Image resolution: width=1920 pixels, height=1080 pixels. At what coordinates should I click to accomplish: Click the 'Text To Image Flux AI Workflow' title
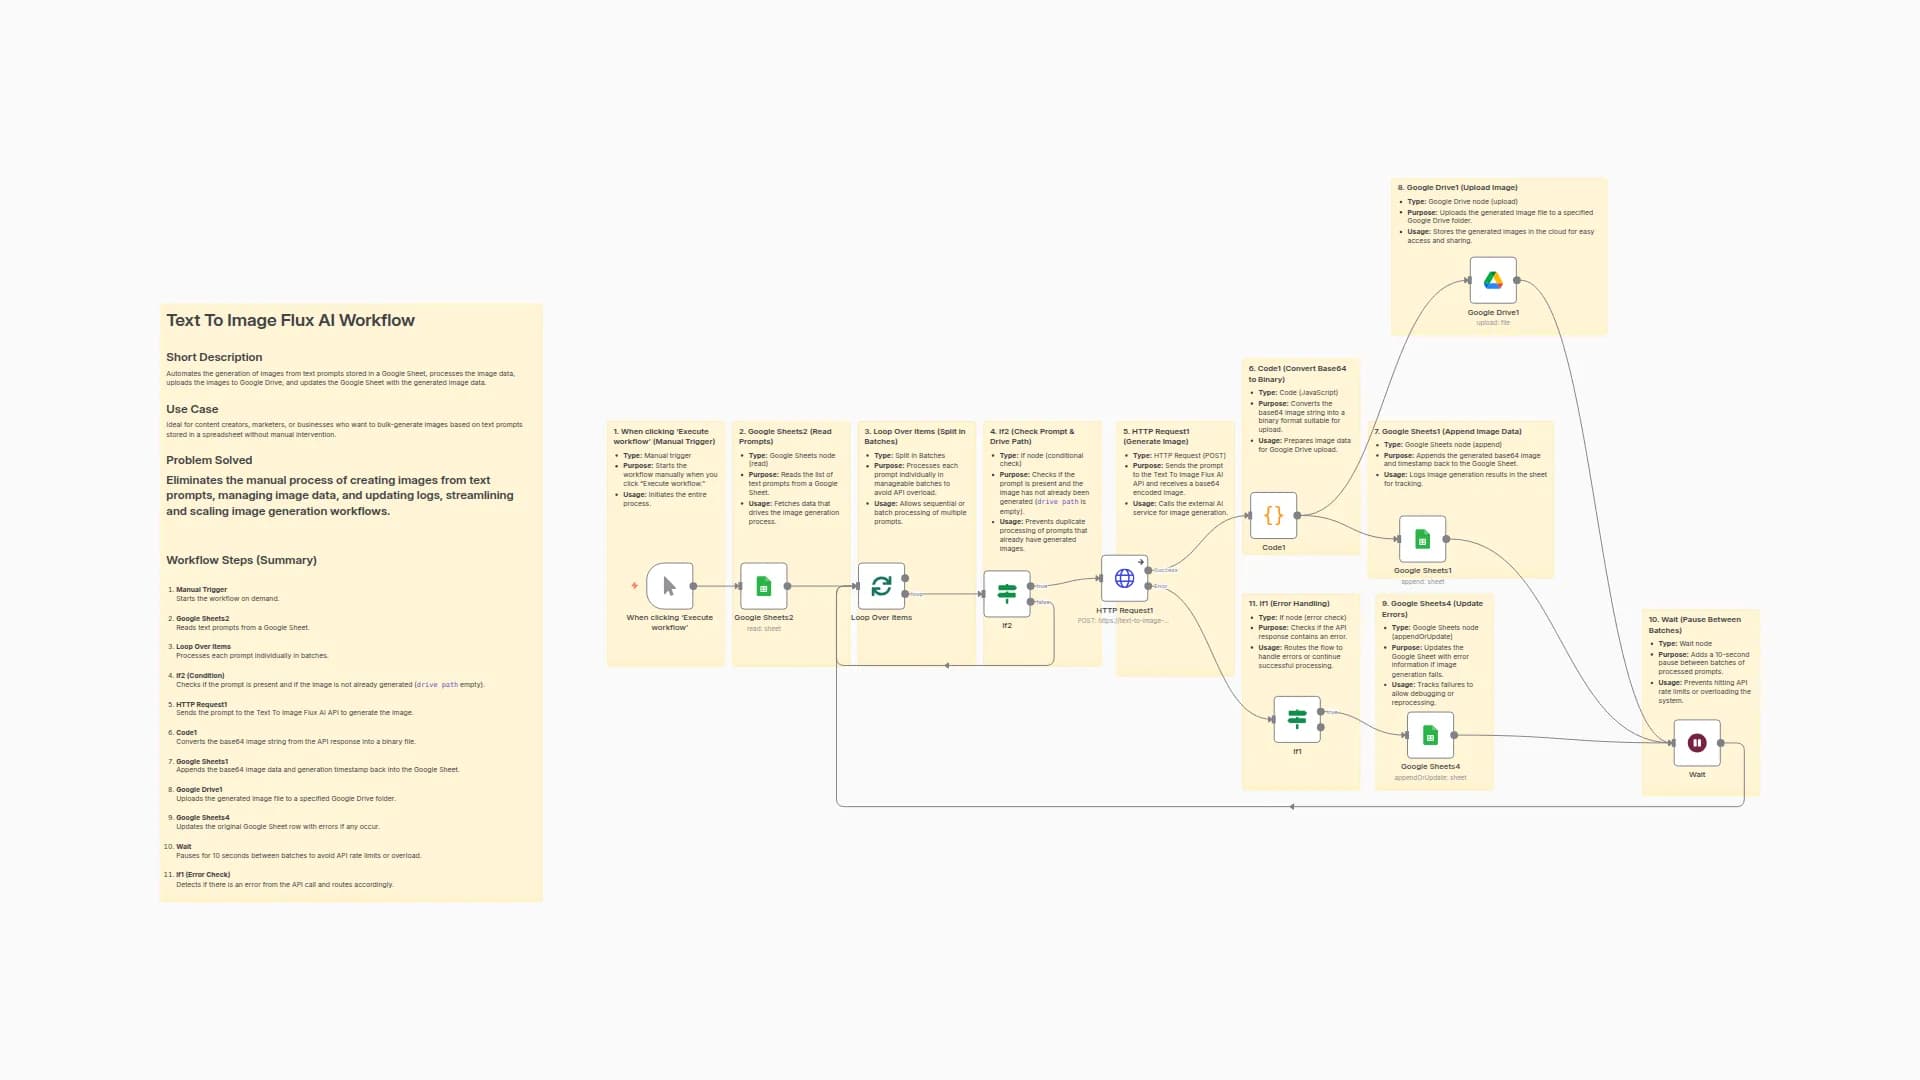pyautogui.click(x=289, y=320)
